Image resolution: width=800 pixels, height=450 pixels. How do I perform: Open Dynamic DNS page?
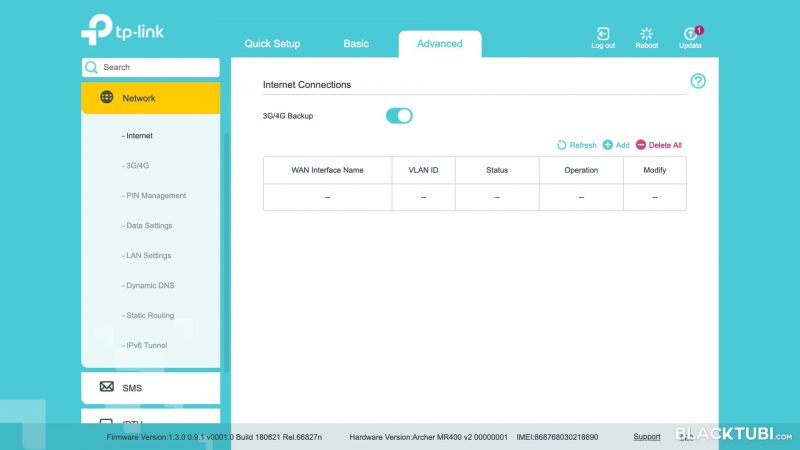click(x=148, y=285)
